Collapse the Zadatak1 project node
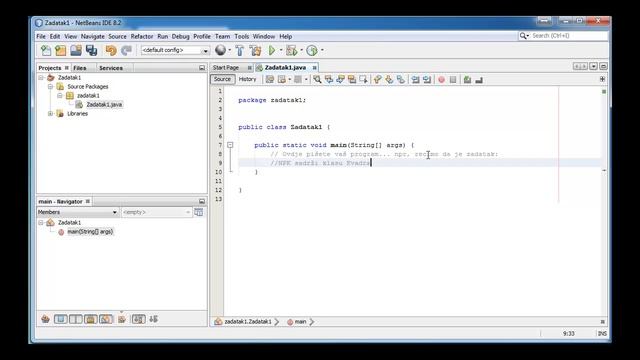 click(41, 78)
